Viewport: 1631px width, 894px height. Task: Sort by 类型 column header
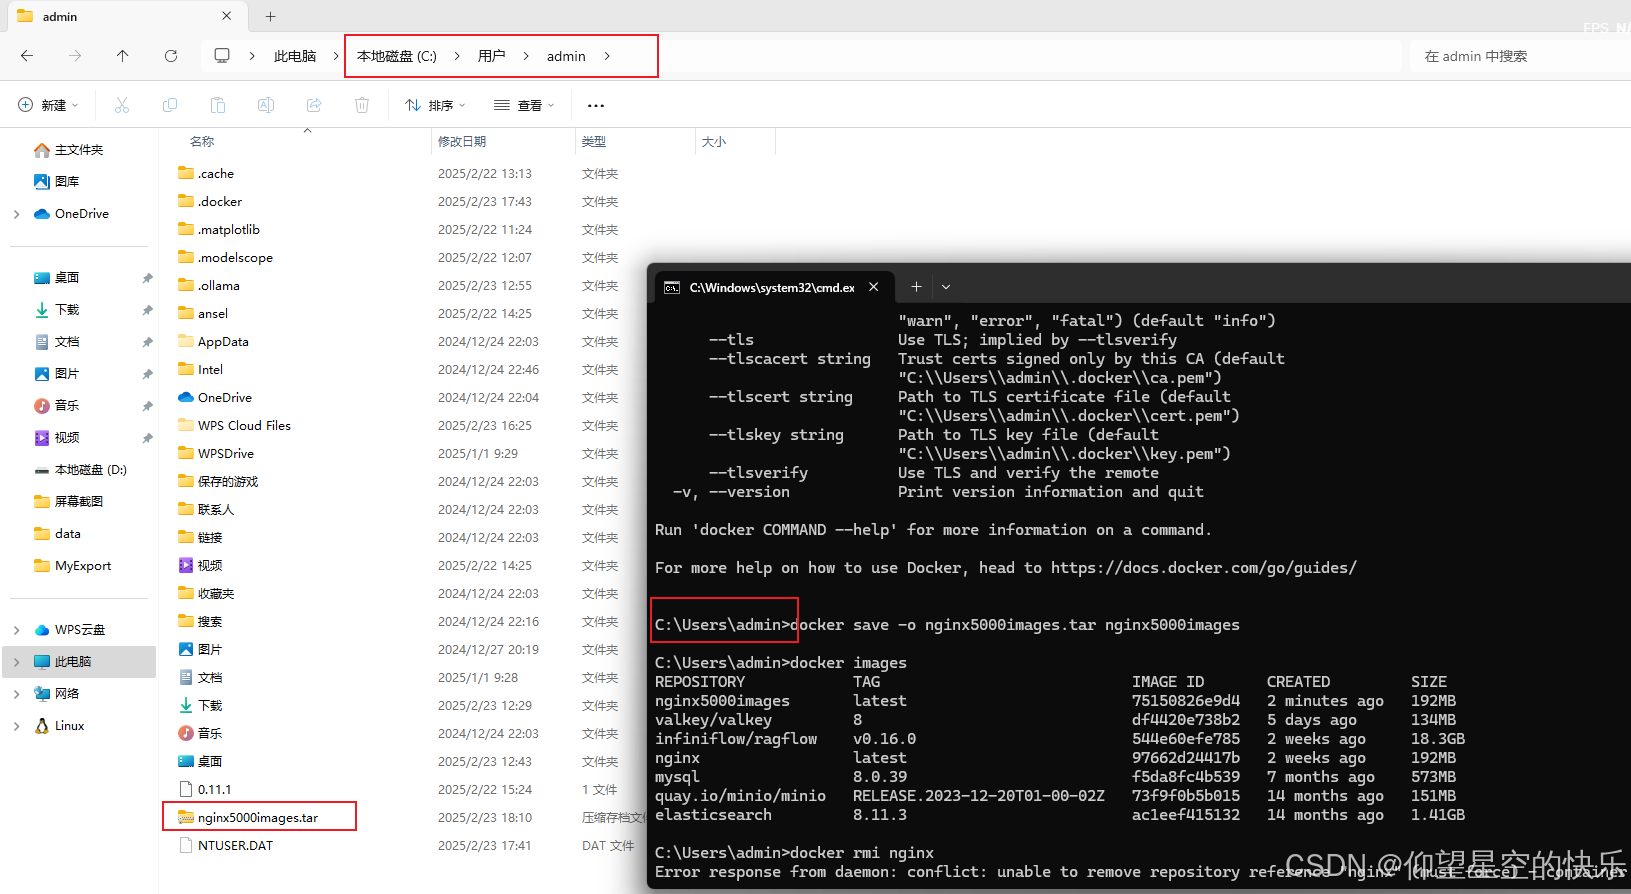594,142
